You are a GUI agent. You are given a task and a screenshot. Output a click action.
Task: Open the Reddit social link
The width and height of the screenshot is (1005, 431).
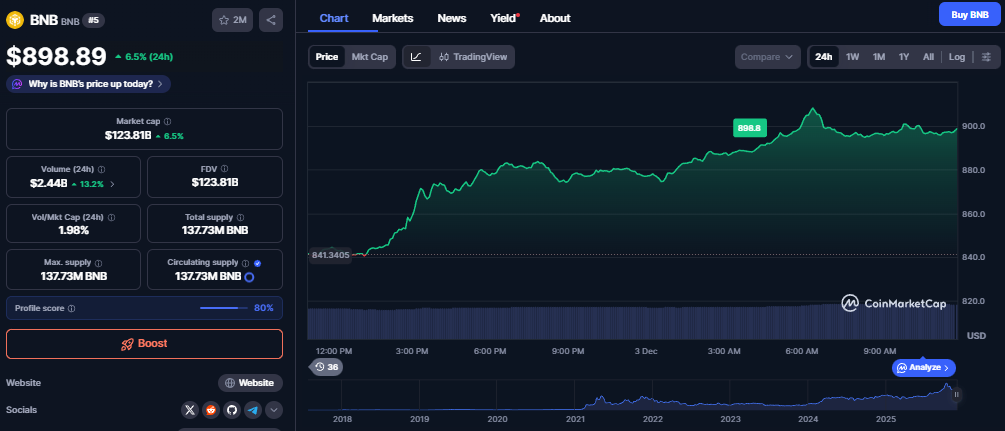pos(211,410)
